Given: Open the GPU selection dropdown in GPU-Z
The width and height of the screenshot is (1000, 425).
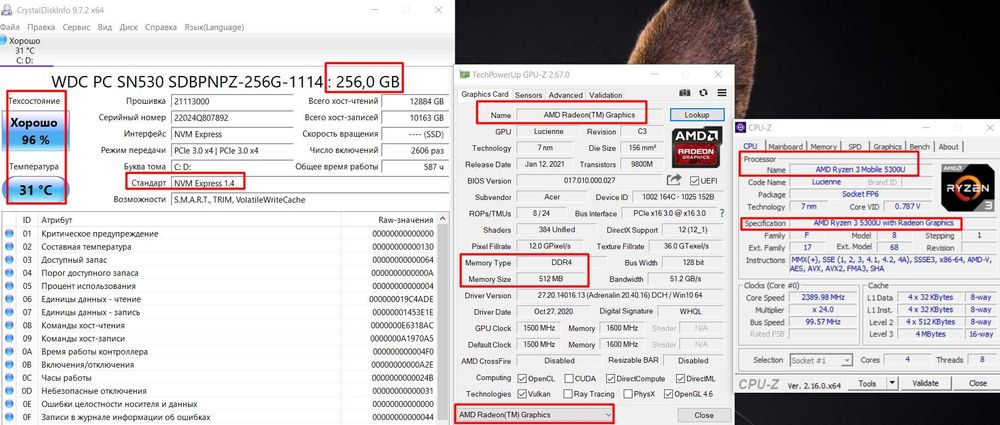Looking at the screenshot, I should 534,415.
